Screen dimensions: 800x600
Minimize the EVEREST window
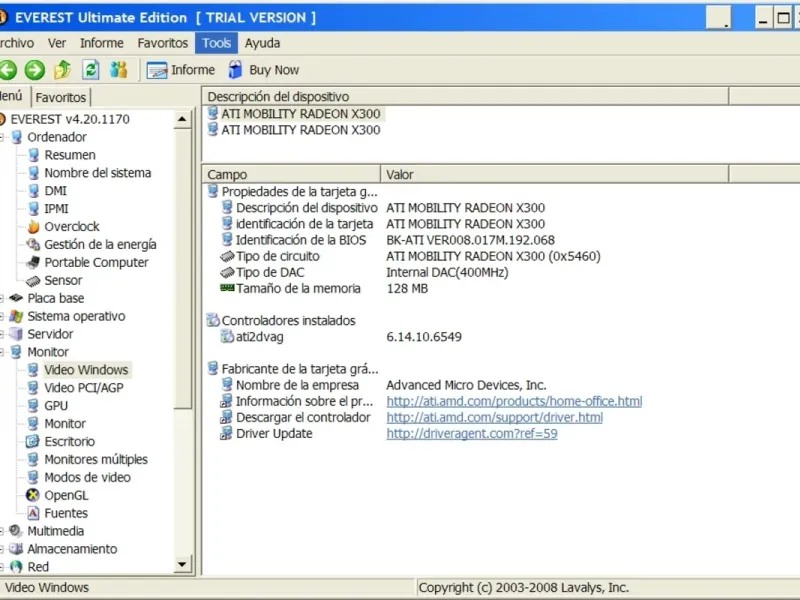coord(763,18)
